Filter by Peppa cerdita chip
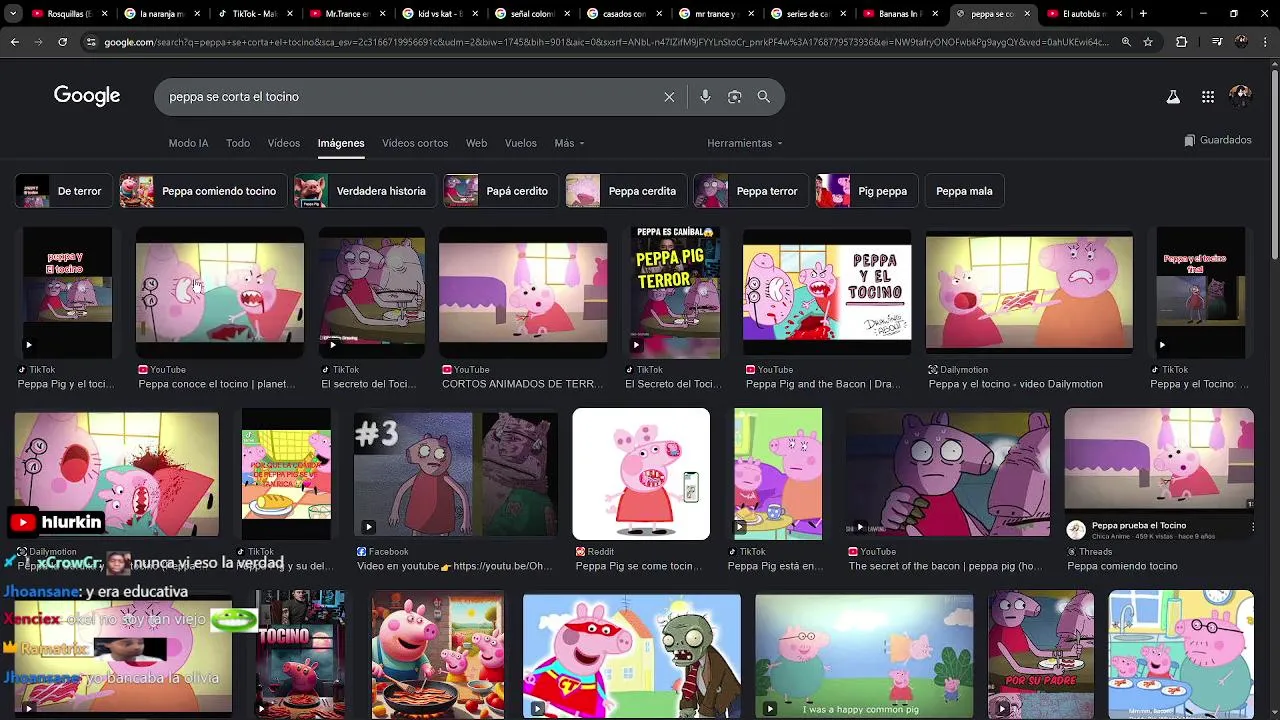The image size is (1280, 720). click(x=627, y=191)
